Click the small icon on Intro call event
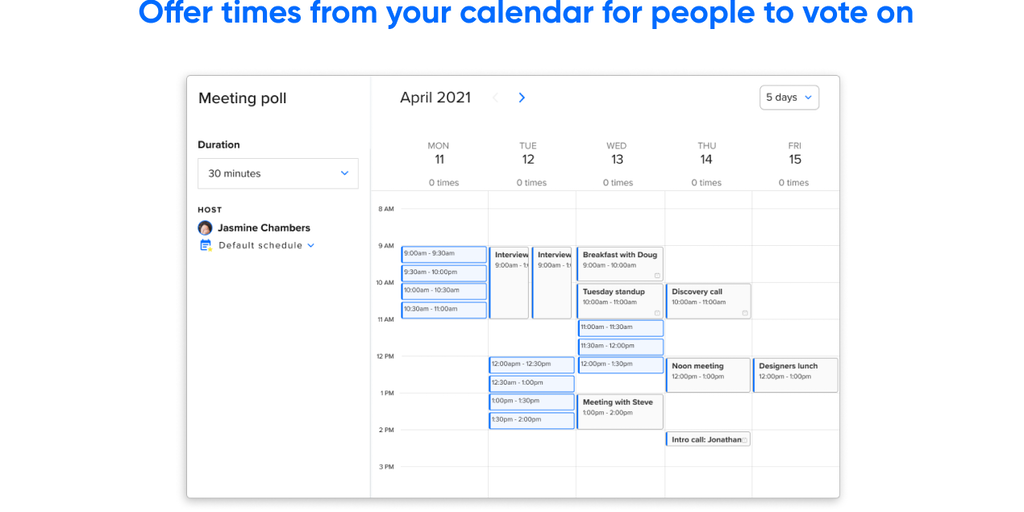 tap(744, 439)
